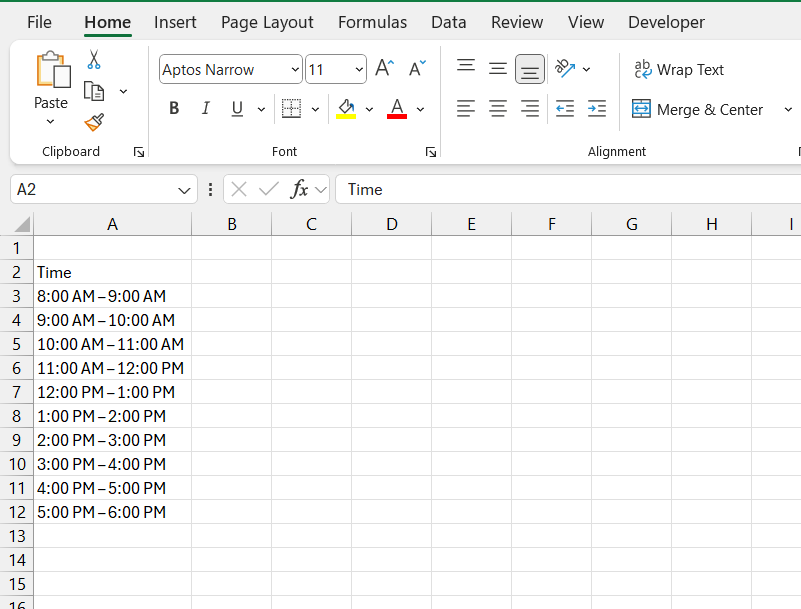Viewport: 801px width, 609px height.
Task: Apply the yellow fill color
Action: [x=346, y=108]
